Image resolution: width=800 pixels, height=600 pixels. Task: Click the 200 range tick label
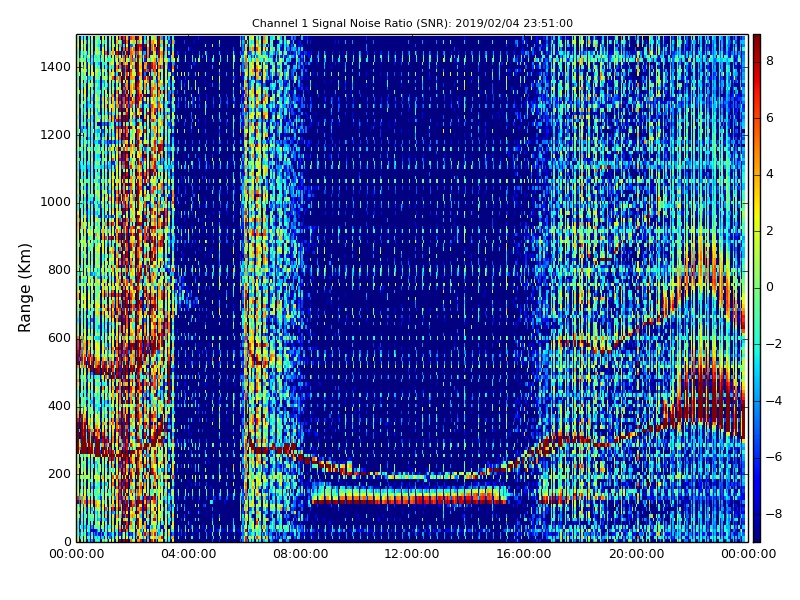click(x=59, y=473)
